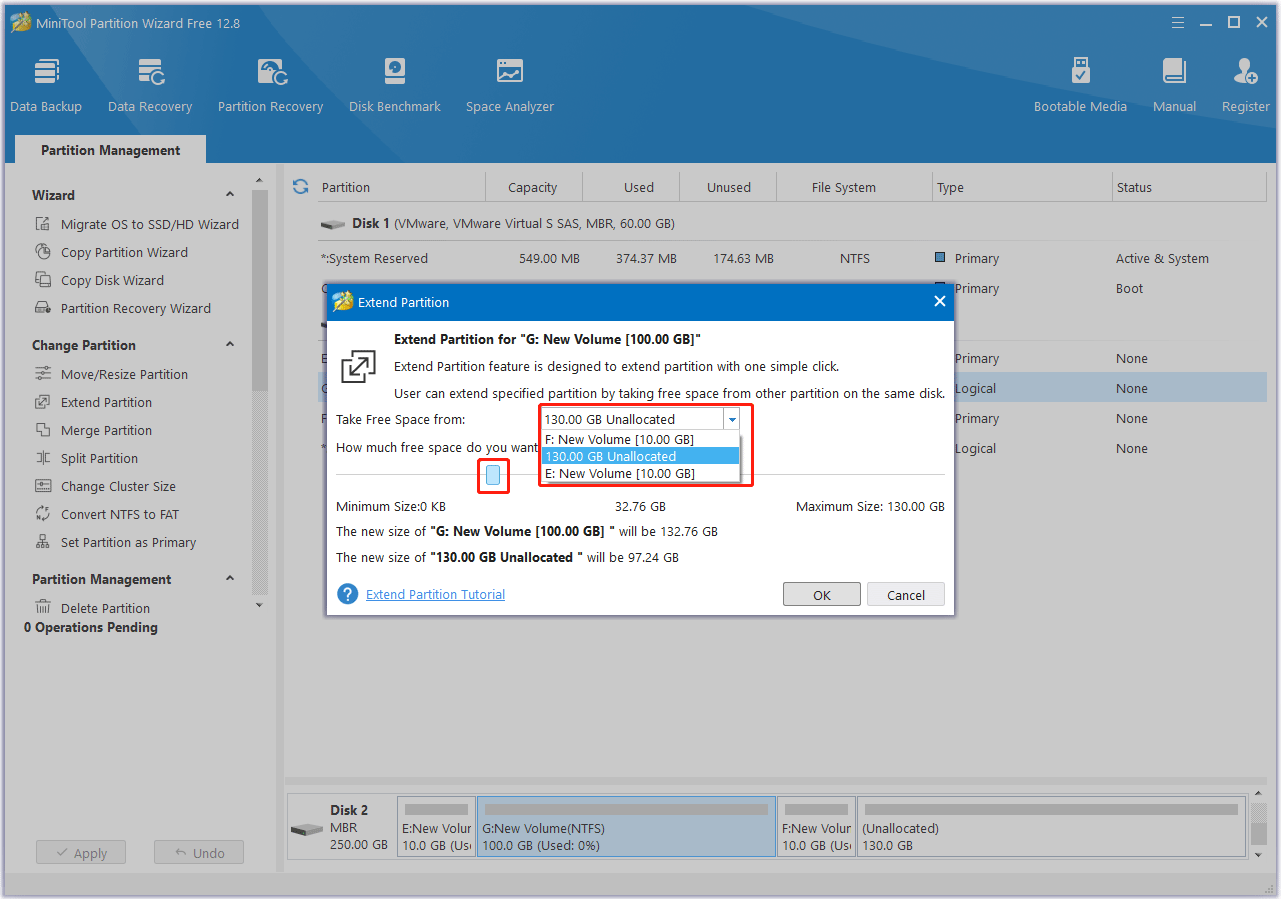
Task: Choose 130.00 GB Unallocated in the list
Action: click(640, 457)
